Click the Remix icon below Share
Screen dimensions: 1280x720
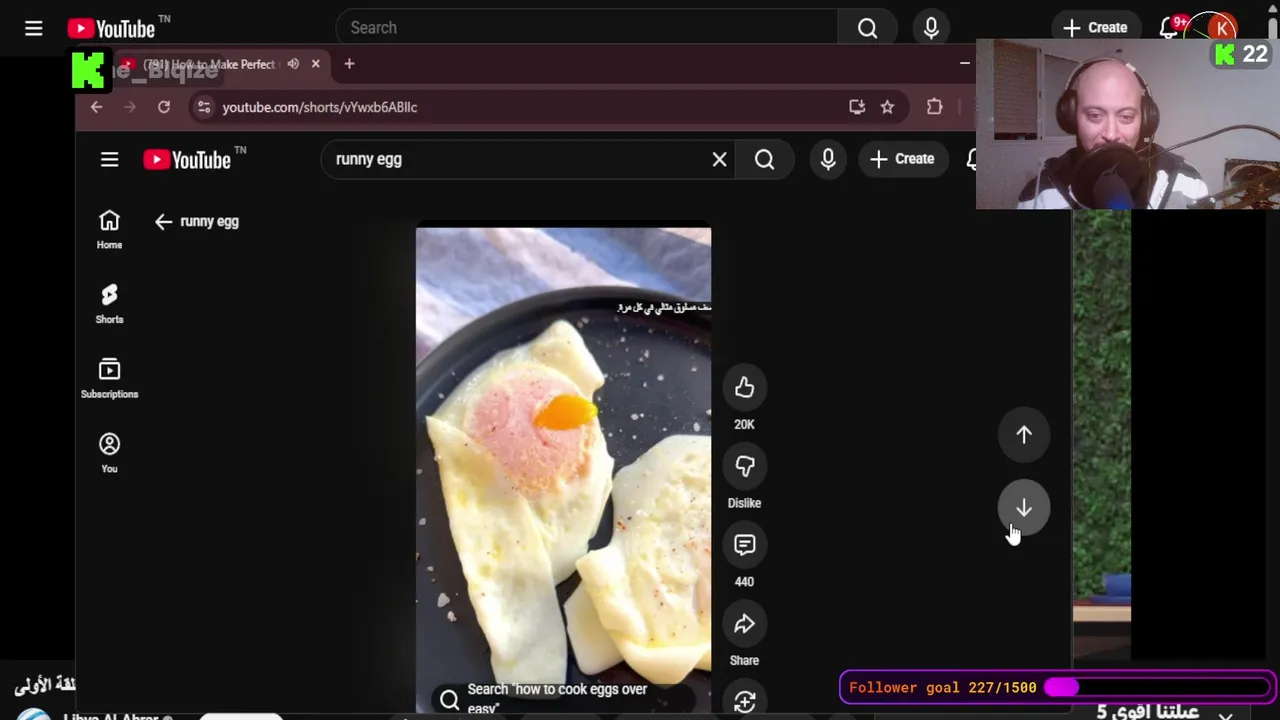[x=744, y=702]
